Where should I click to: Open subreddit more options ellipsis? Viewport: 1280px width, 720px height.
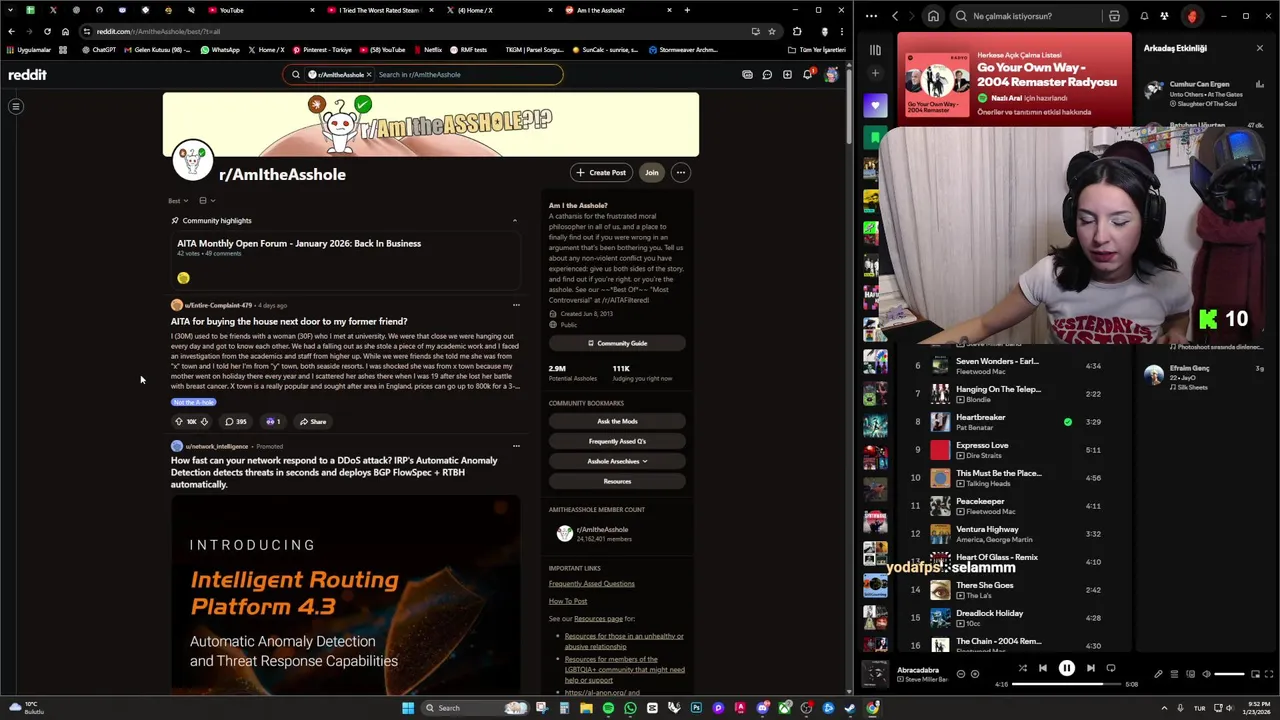point(680,173)
